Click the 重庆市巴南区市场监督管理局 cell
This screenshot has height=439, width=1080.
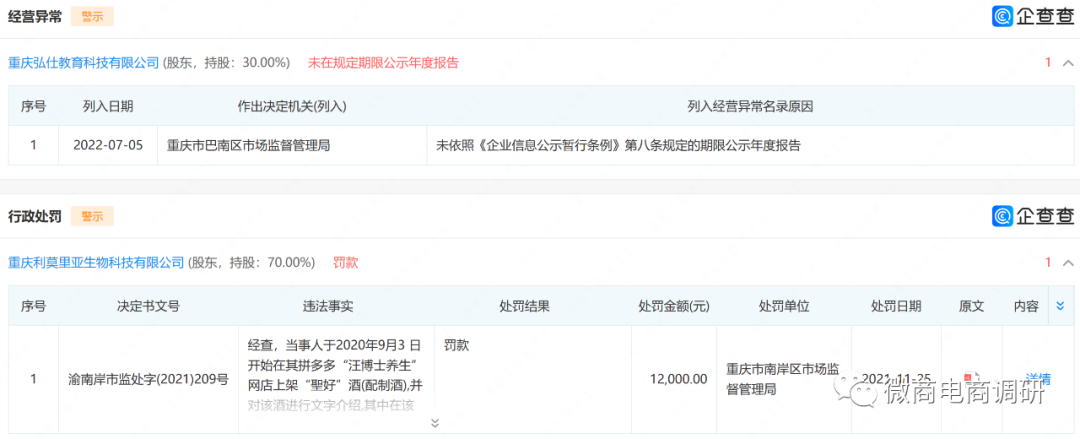tap(248, 145)
